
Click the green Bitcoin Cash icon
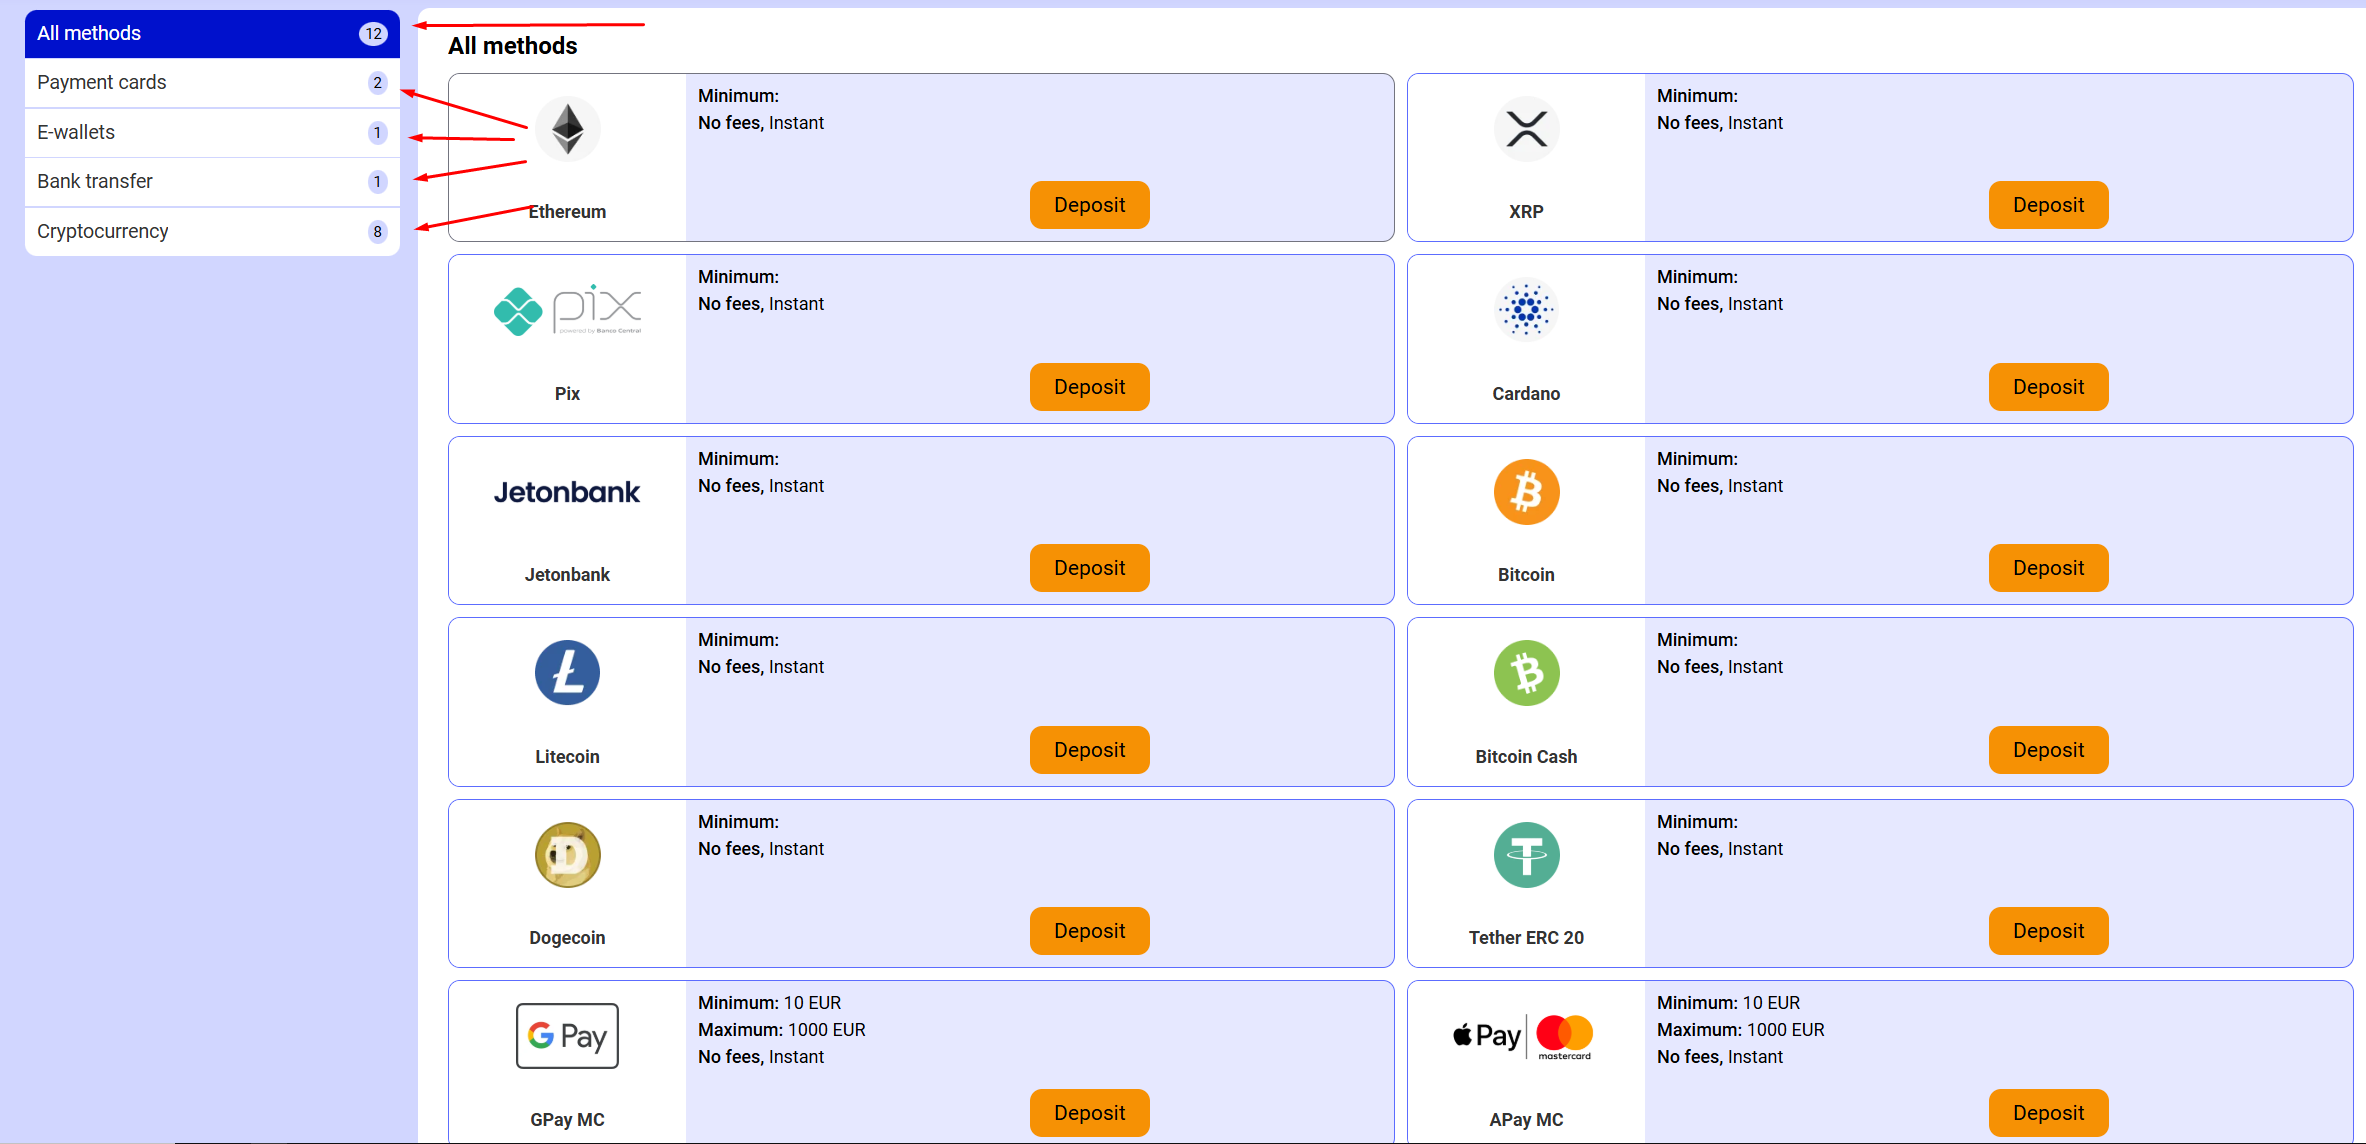1526,673
